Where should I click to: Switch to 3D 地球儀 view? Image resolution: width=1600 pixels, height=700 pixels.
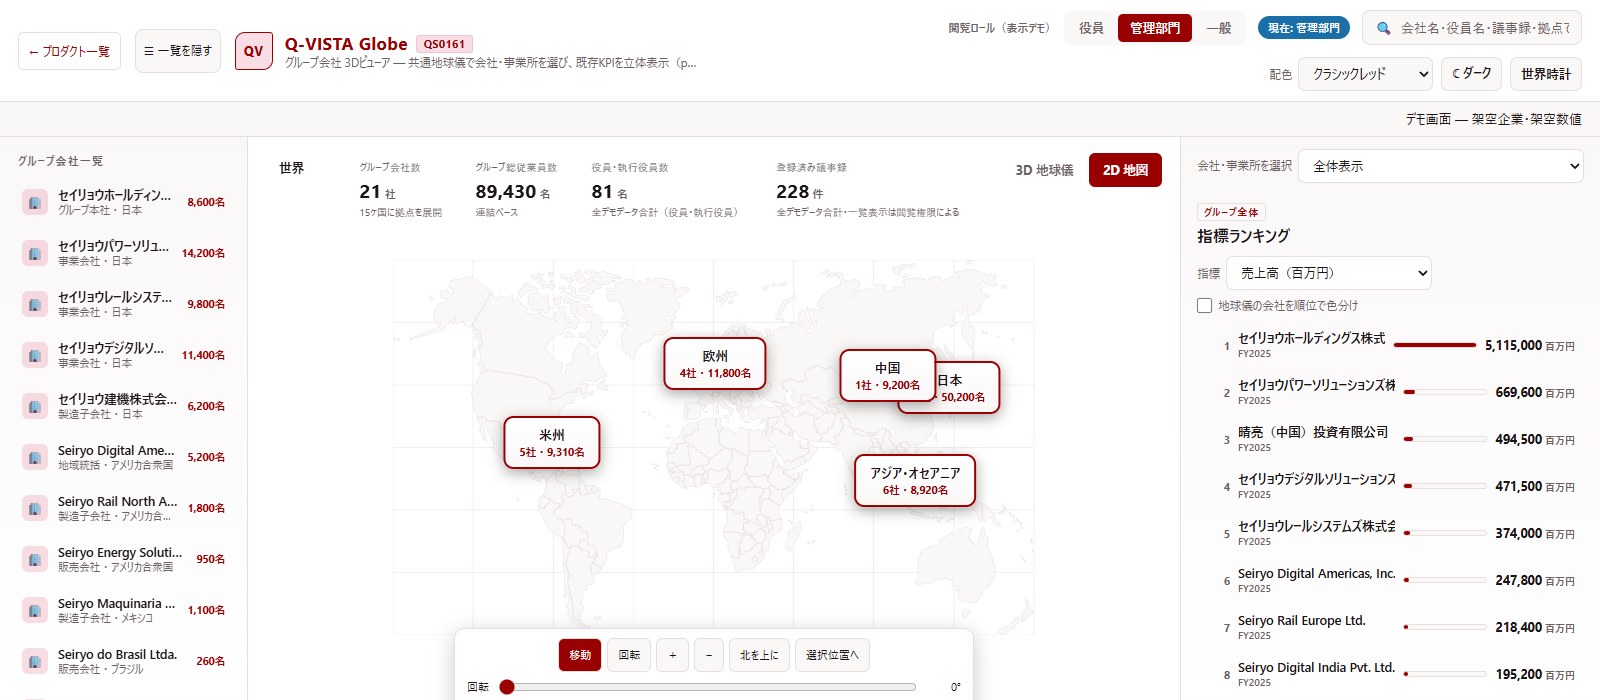pos(1044,170)
